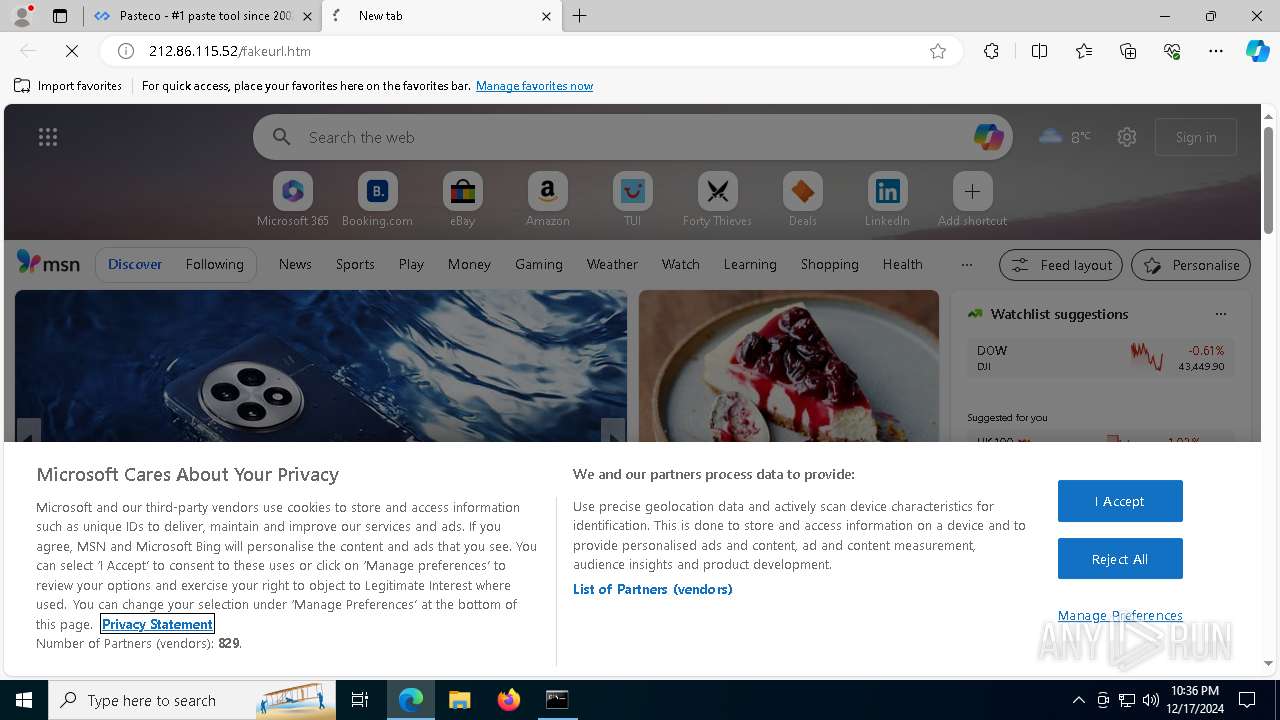Stop loading the page with X button
This screenshot has width=1280, height=720.
coord(72,51)
